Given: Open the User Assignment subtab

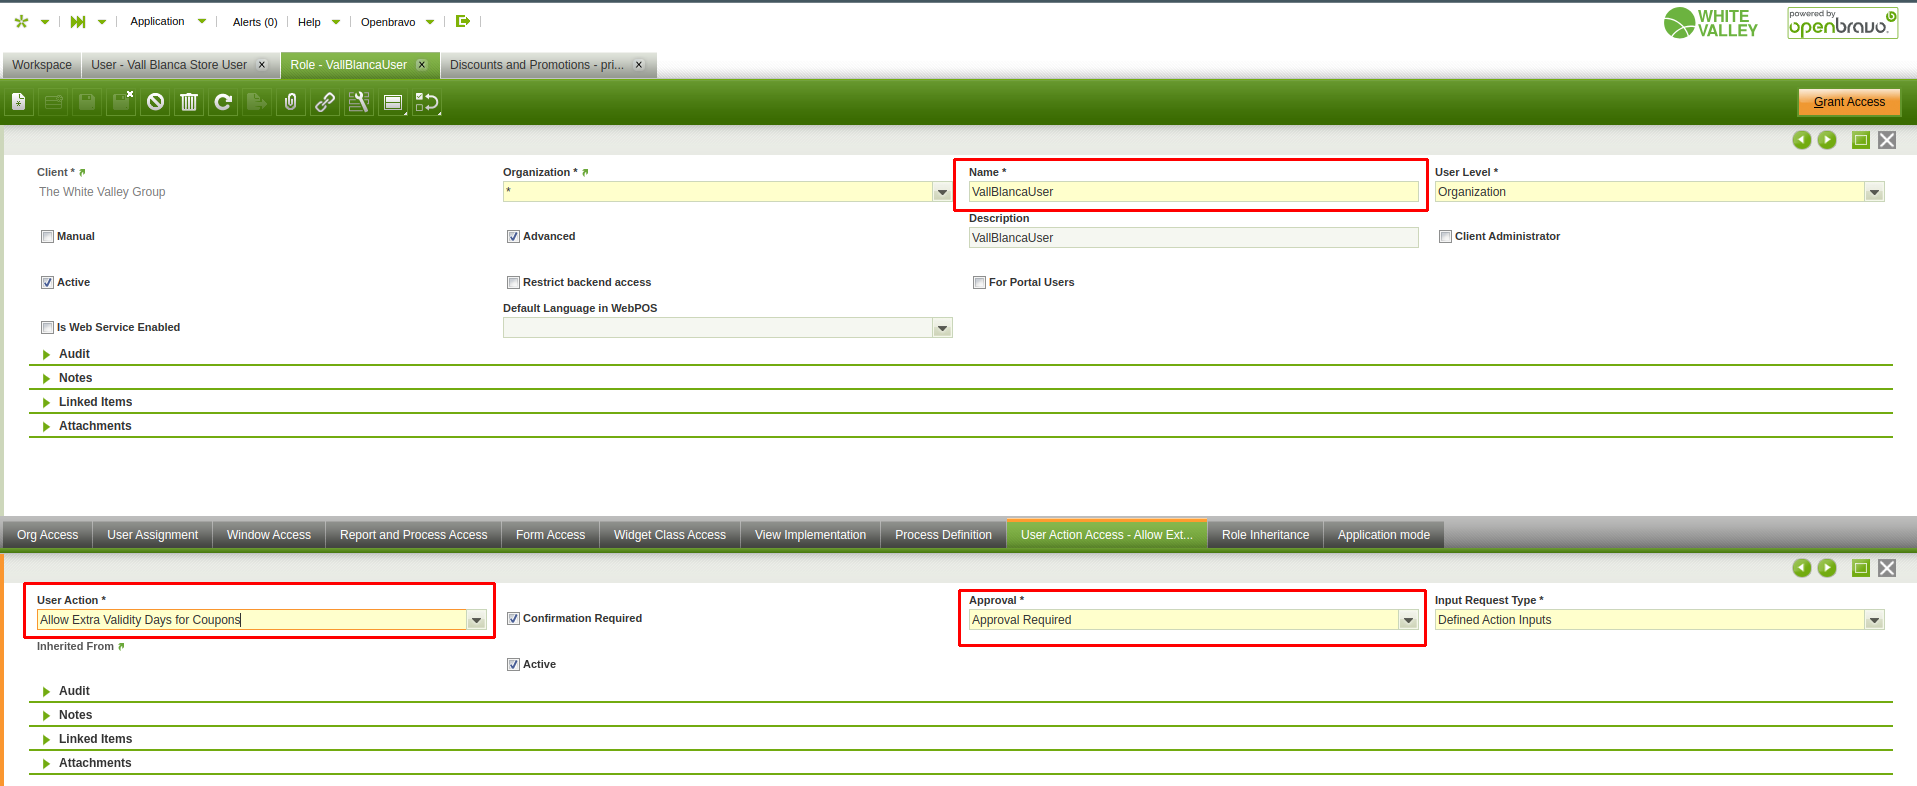Looking at the screenshot, I should pos(152,535).
